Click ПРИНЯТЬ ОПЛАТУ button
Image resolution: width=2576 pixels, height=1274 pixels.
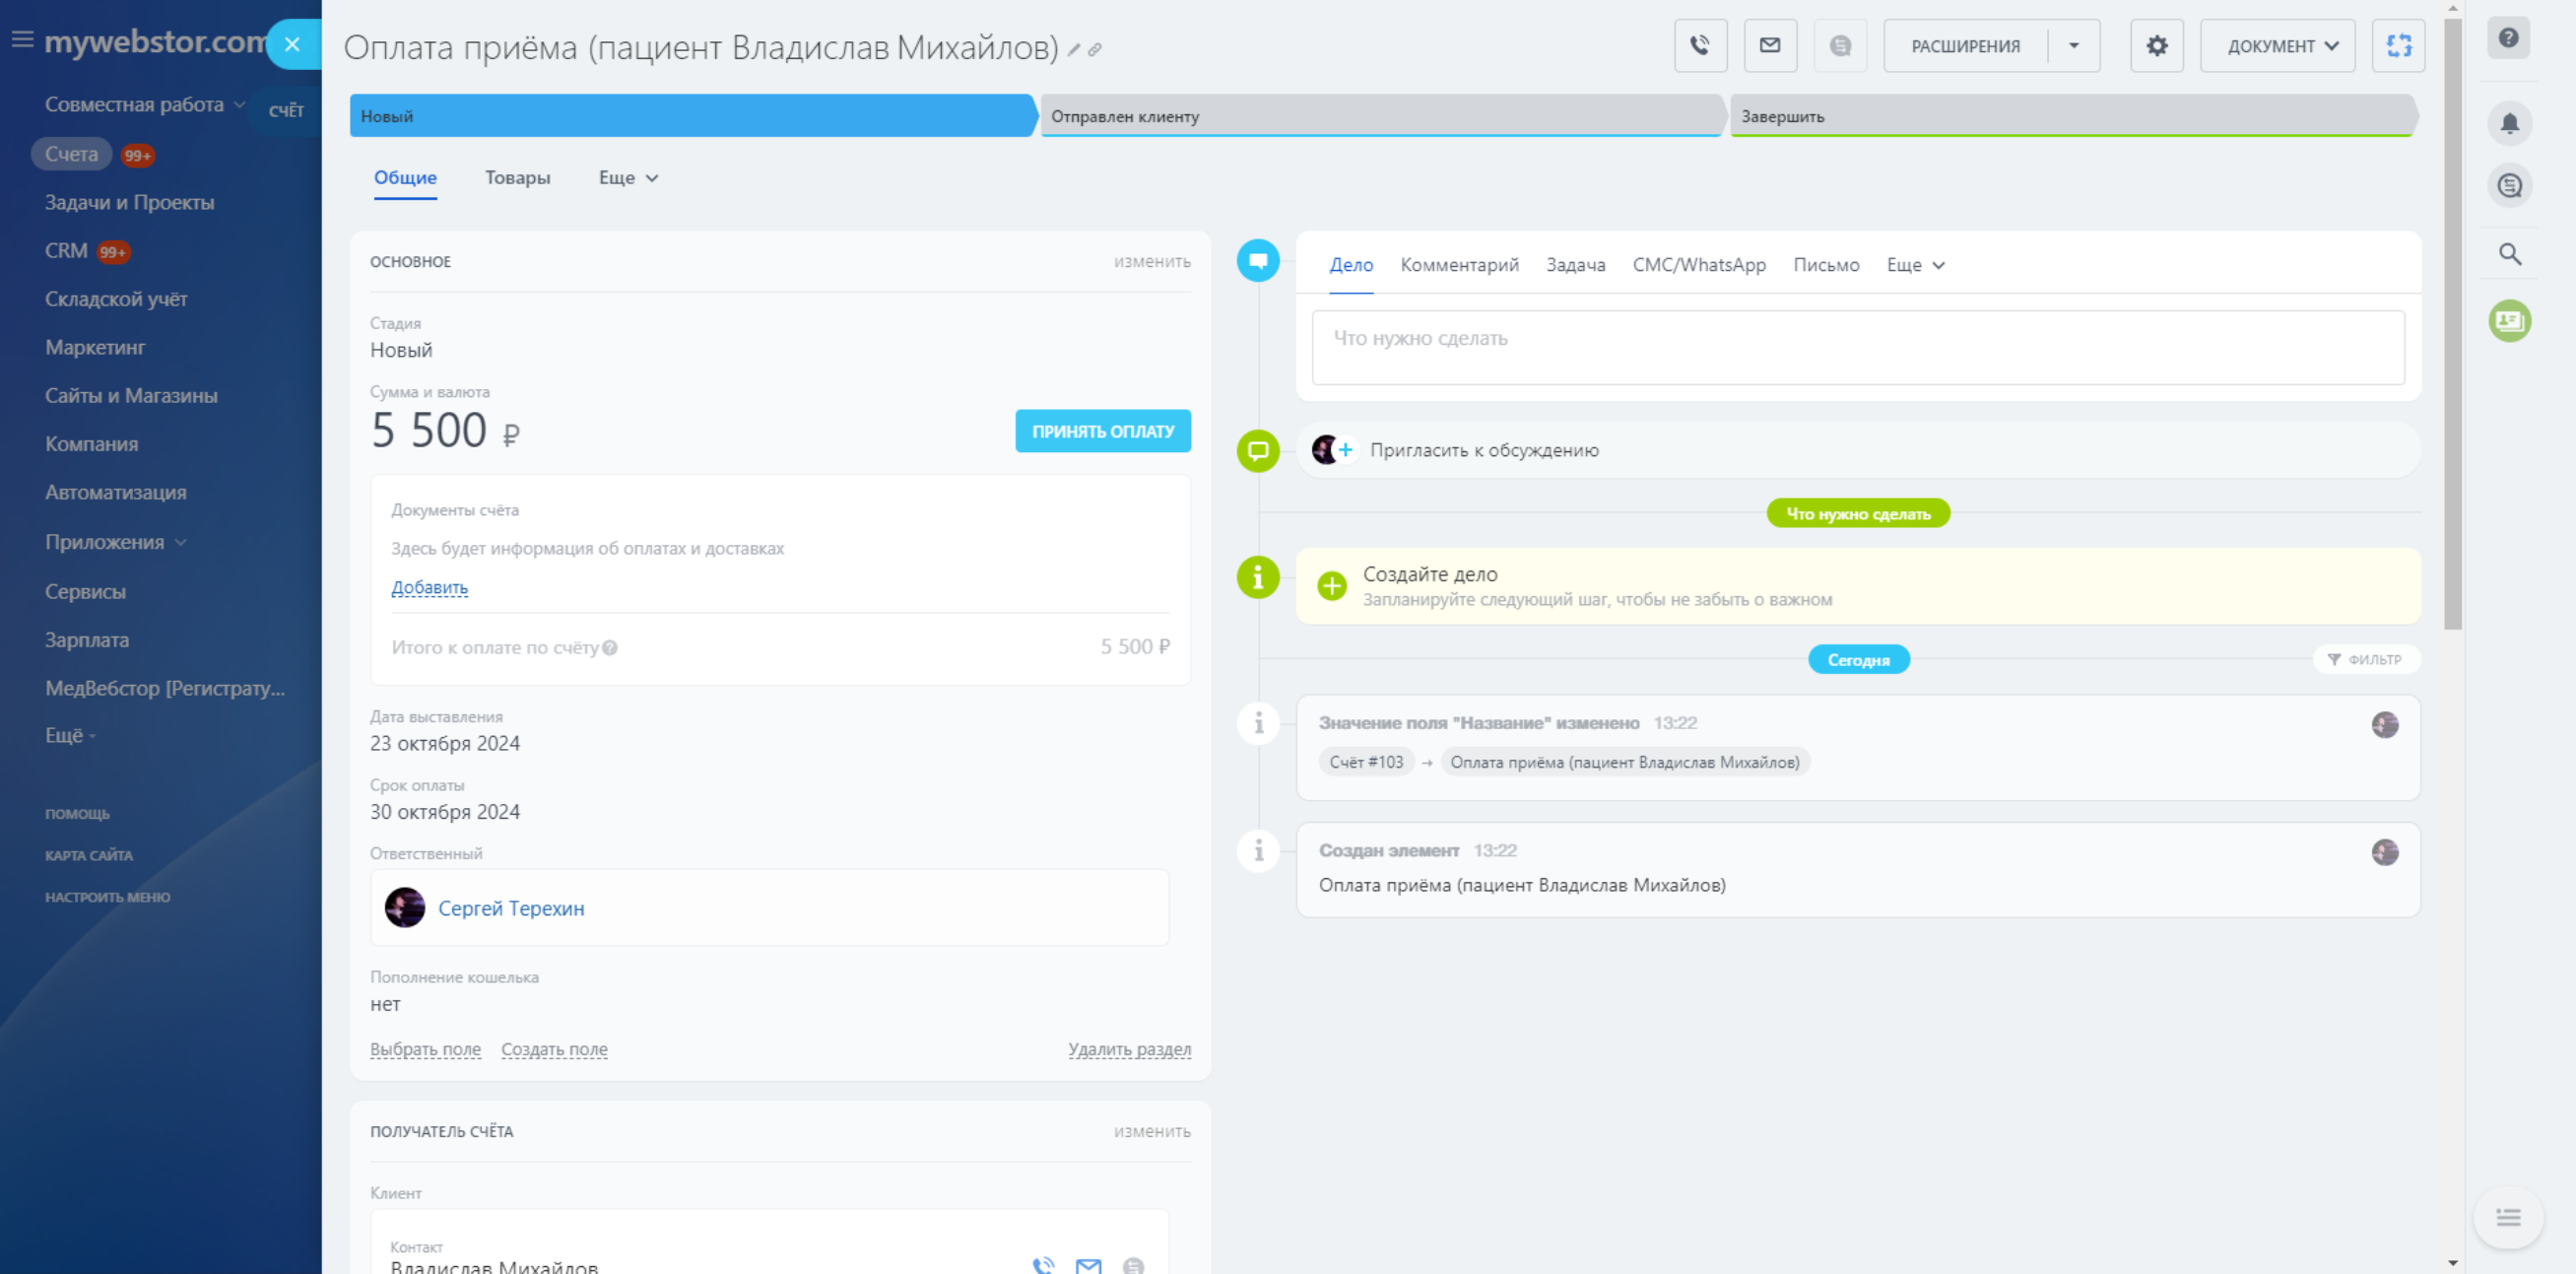[x=1103, y=431]
